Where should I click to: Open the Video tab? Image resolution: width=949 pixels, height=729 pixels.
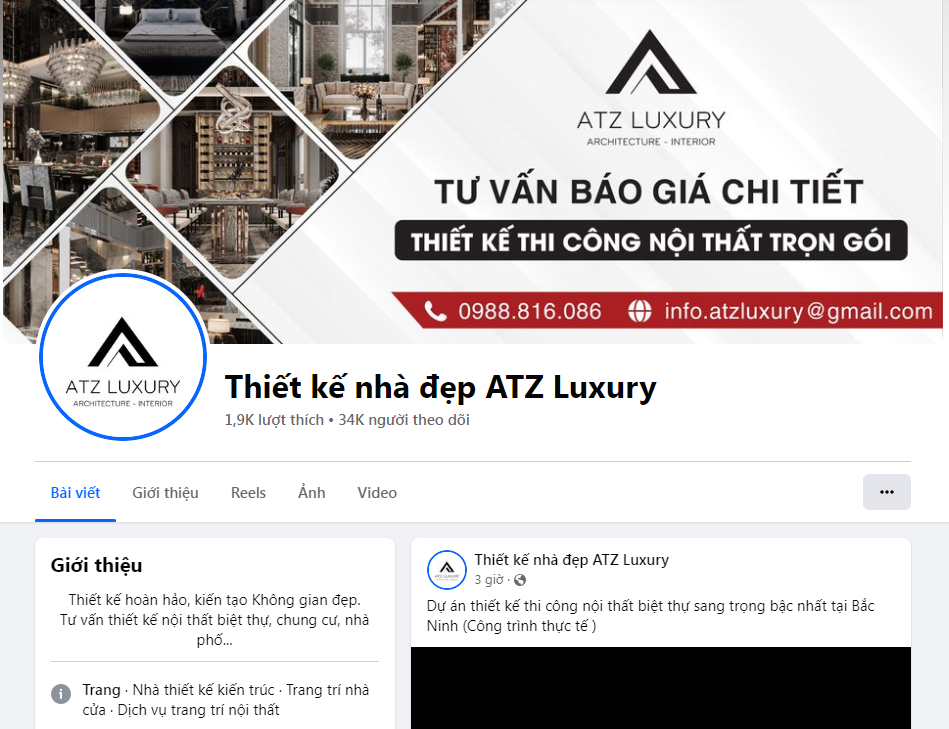377,493
